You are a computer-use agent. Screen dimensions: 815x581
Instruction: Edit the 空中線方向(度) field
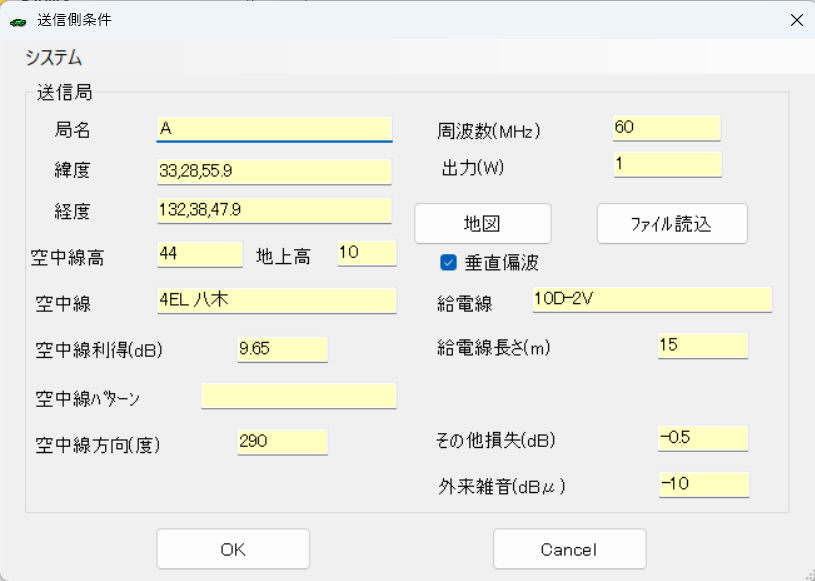click(x=282, y=442)
